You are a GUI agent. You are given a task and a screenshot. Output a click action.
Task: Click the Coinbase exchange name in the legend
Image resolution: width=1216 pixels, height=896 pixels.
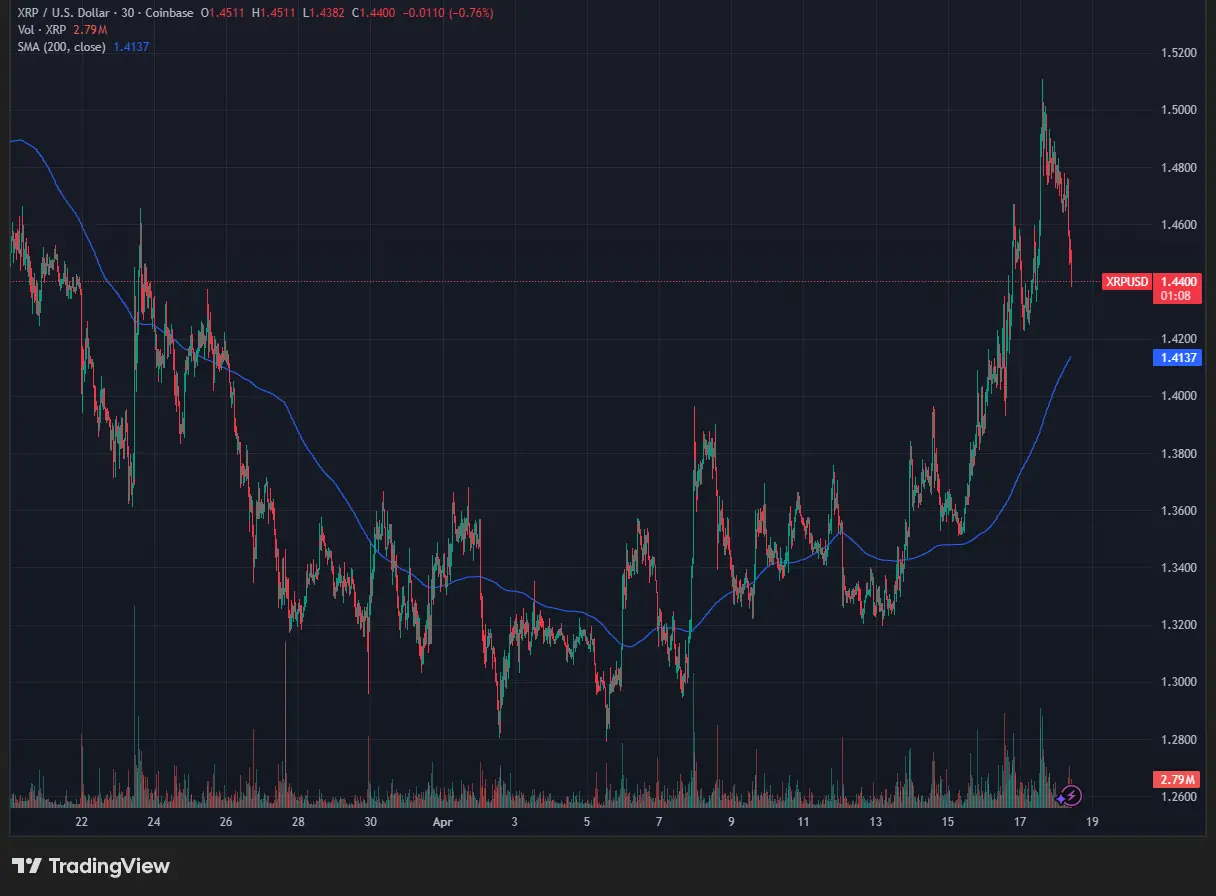coord(169,13)
